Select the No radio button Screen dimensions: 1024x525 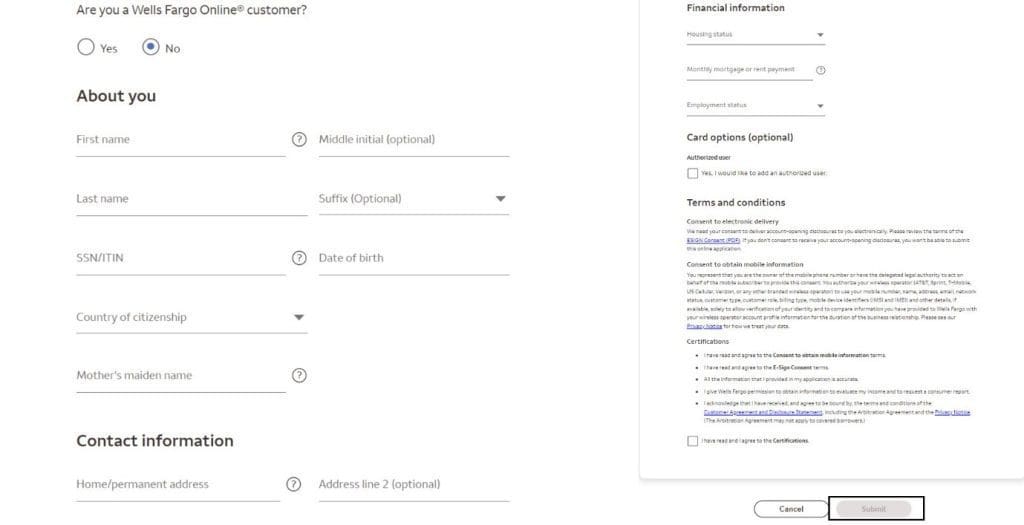coord(151,47)
